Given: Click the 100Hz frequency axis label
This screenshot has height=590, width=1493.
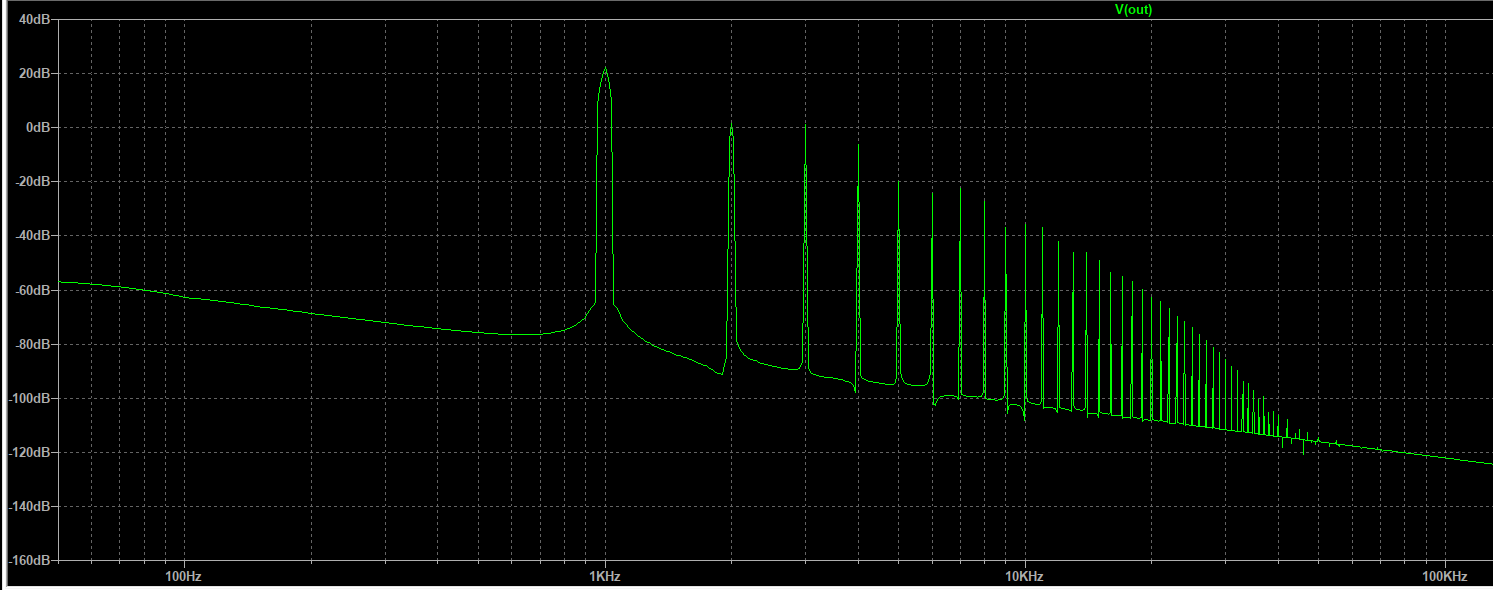Looking at the screenshot, I should (x=183, y=577).
